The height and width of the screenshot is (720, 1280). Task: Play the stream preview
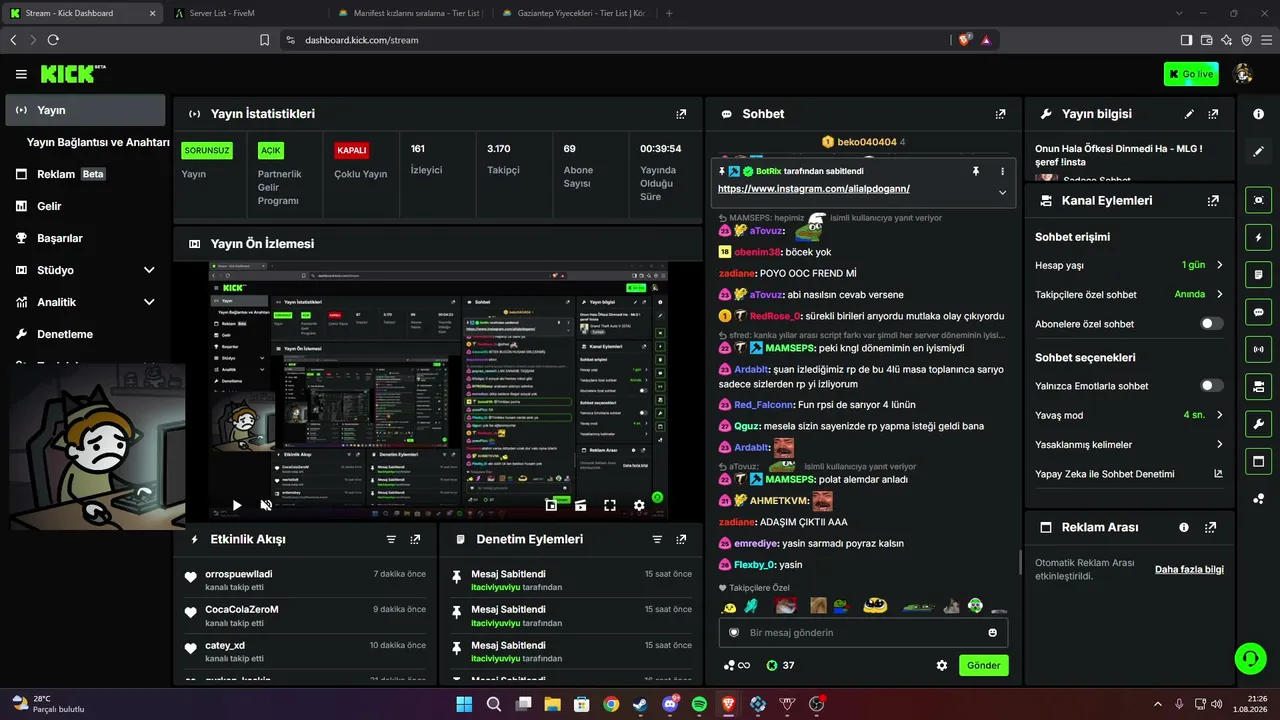click(x=237, y=505)
